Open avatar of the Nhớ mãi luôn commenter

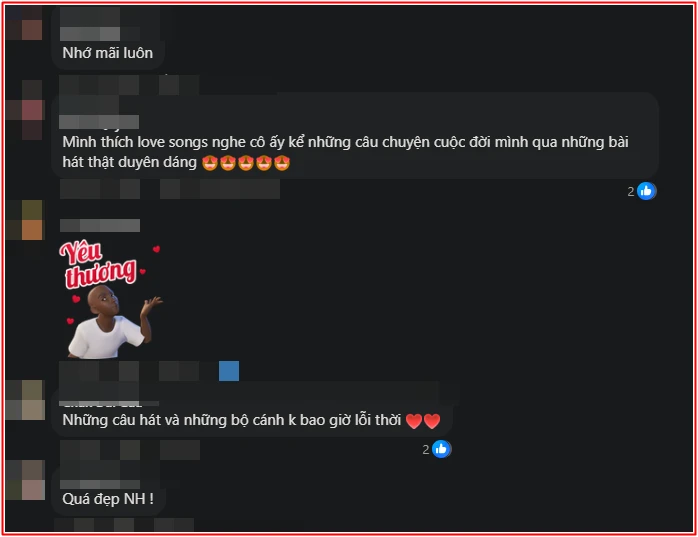24,22
